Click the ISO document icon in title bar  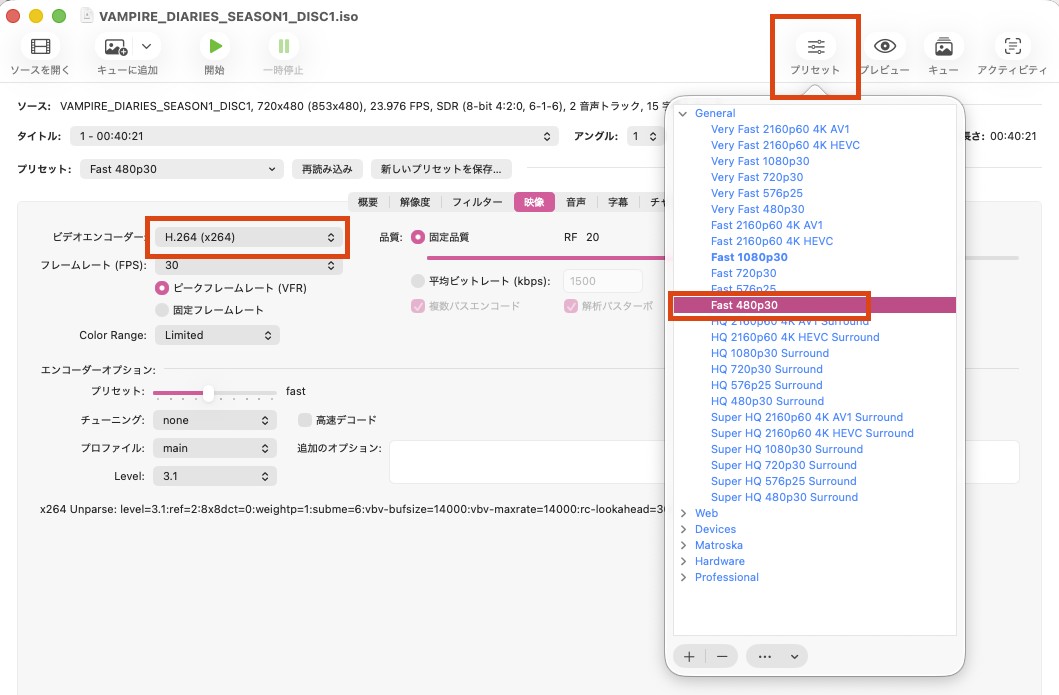(86, 16)
